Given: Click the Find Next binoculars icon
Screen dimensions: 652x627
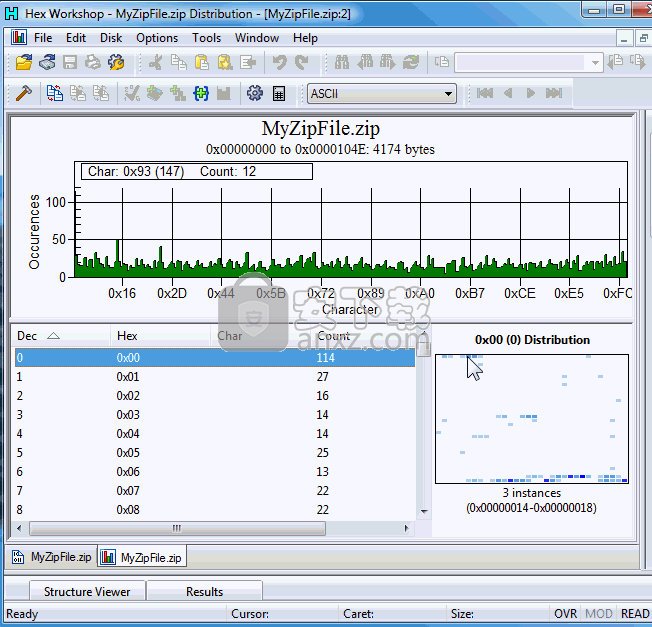Looking at the screenshot, I should pyautogui.click(x=388, y=62).
